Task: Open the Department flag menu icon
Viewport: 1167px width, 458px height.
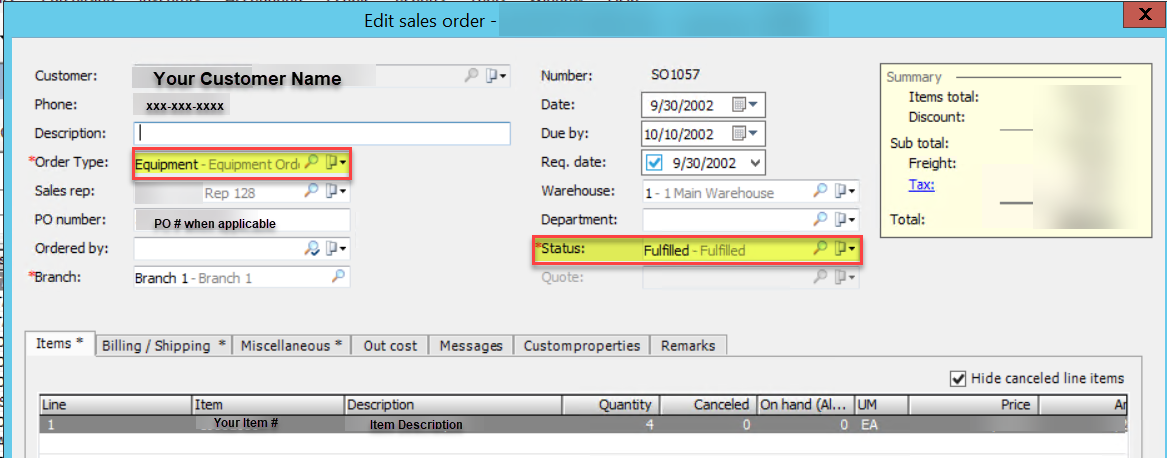Action: pos(845,219)
